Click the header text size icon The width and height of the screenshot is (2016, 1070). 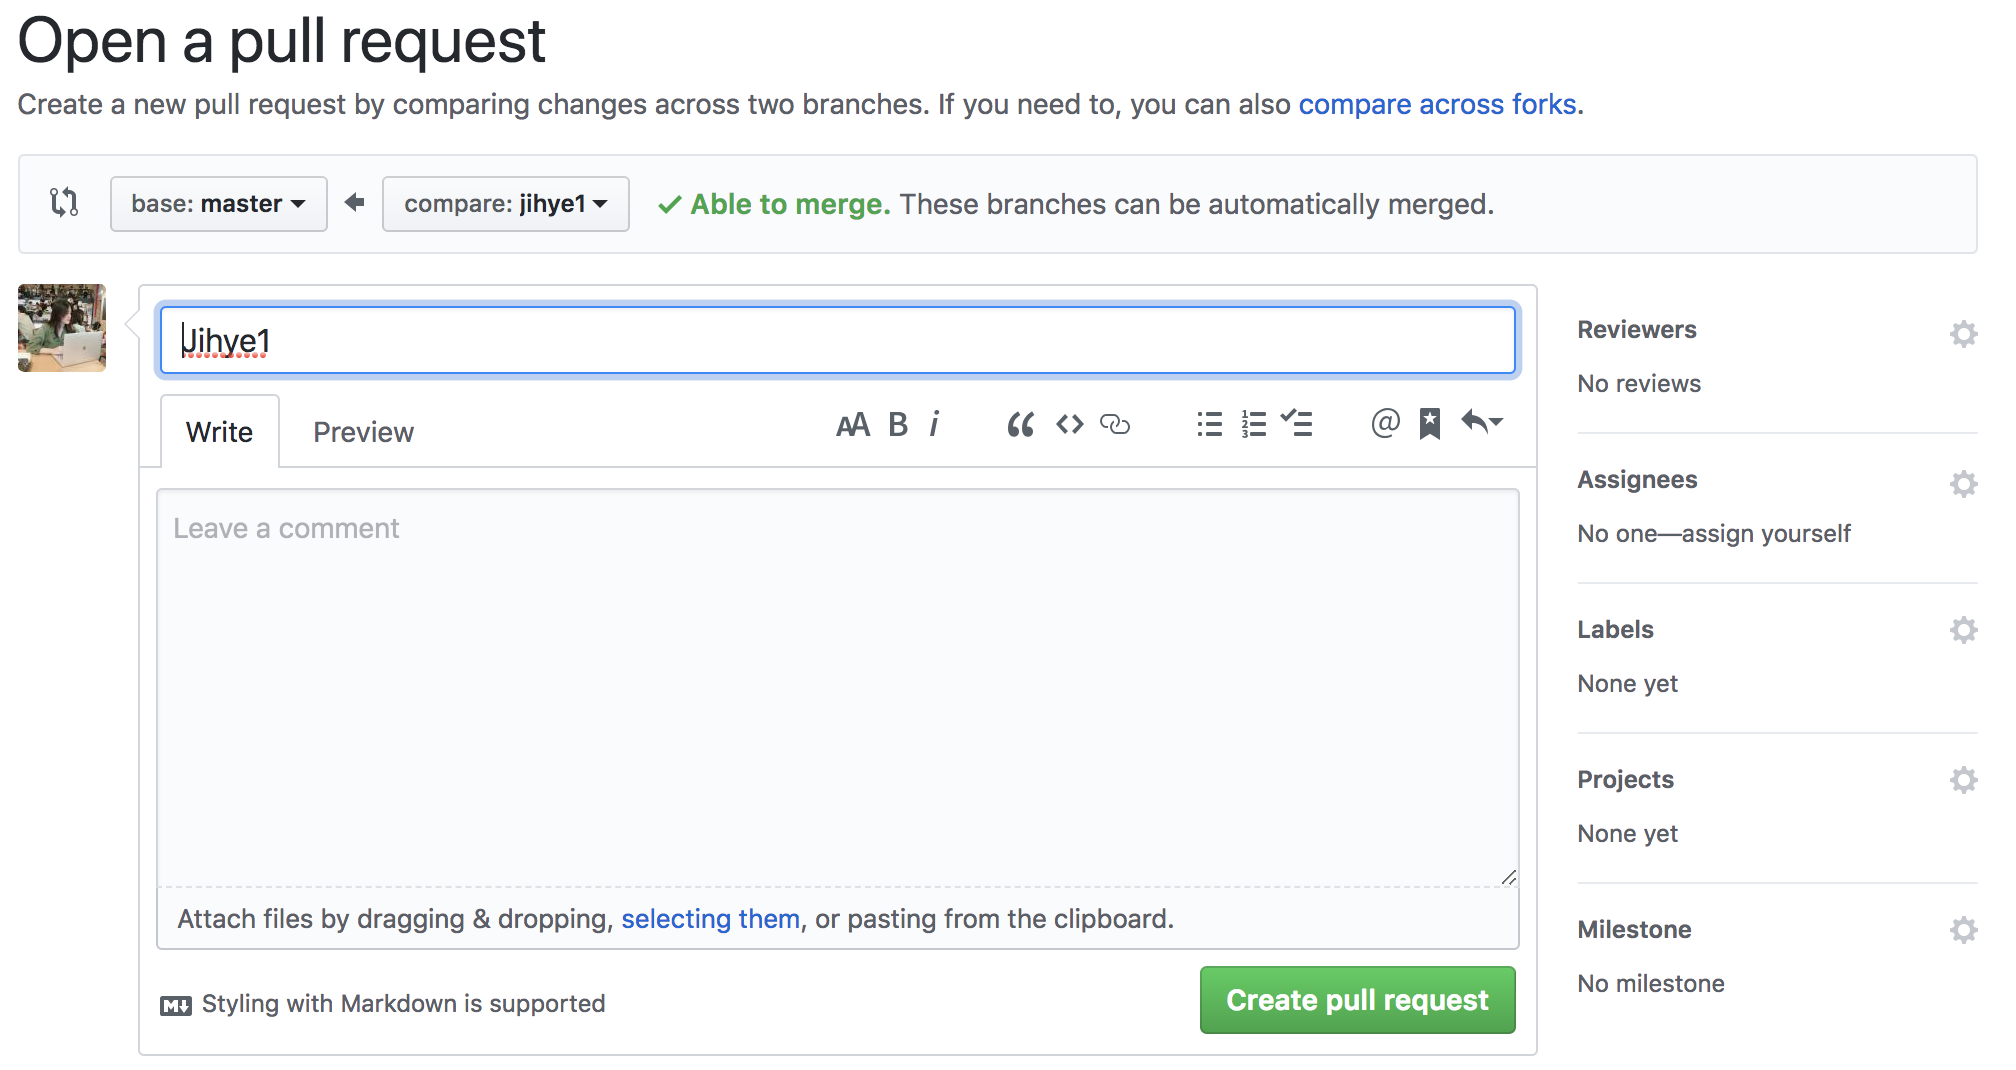click(x=852, y=425)
